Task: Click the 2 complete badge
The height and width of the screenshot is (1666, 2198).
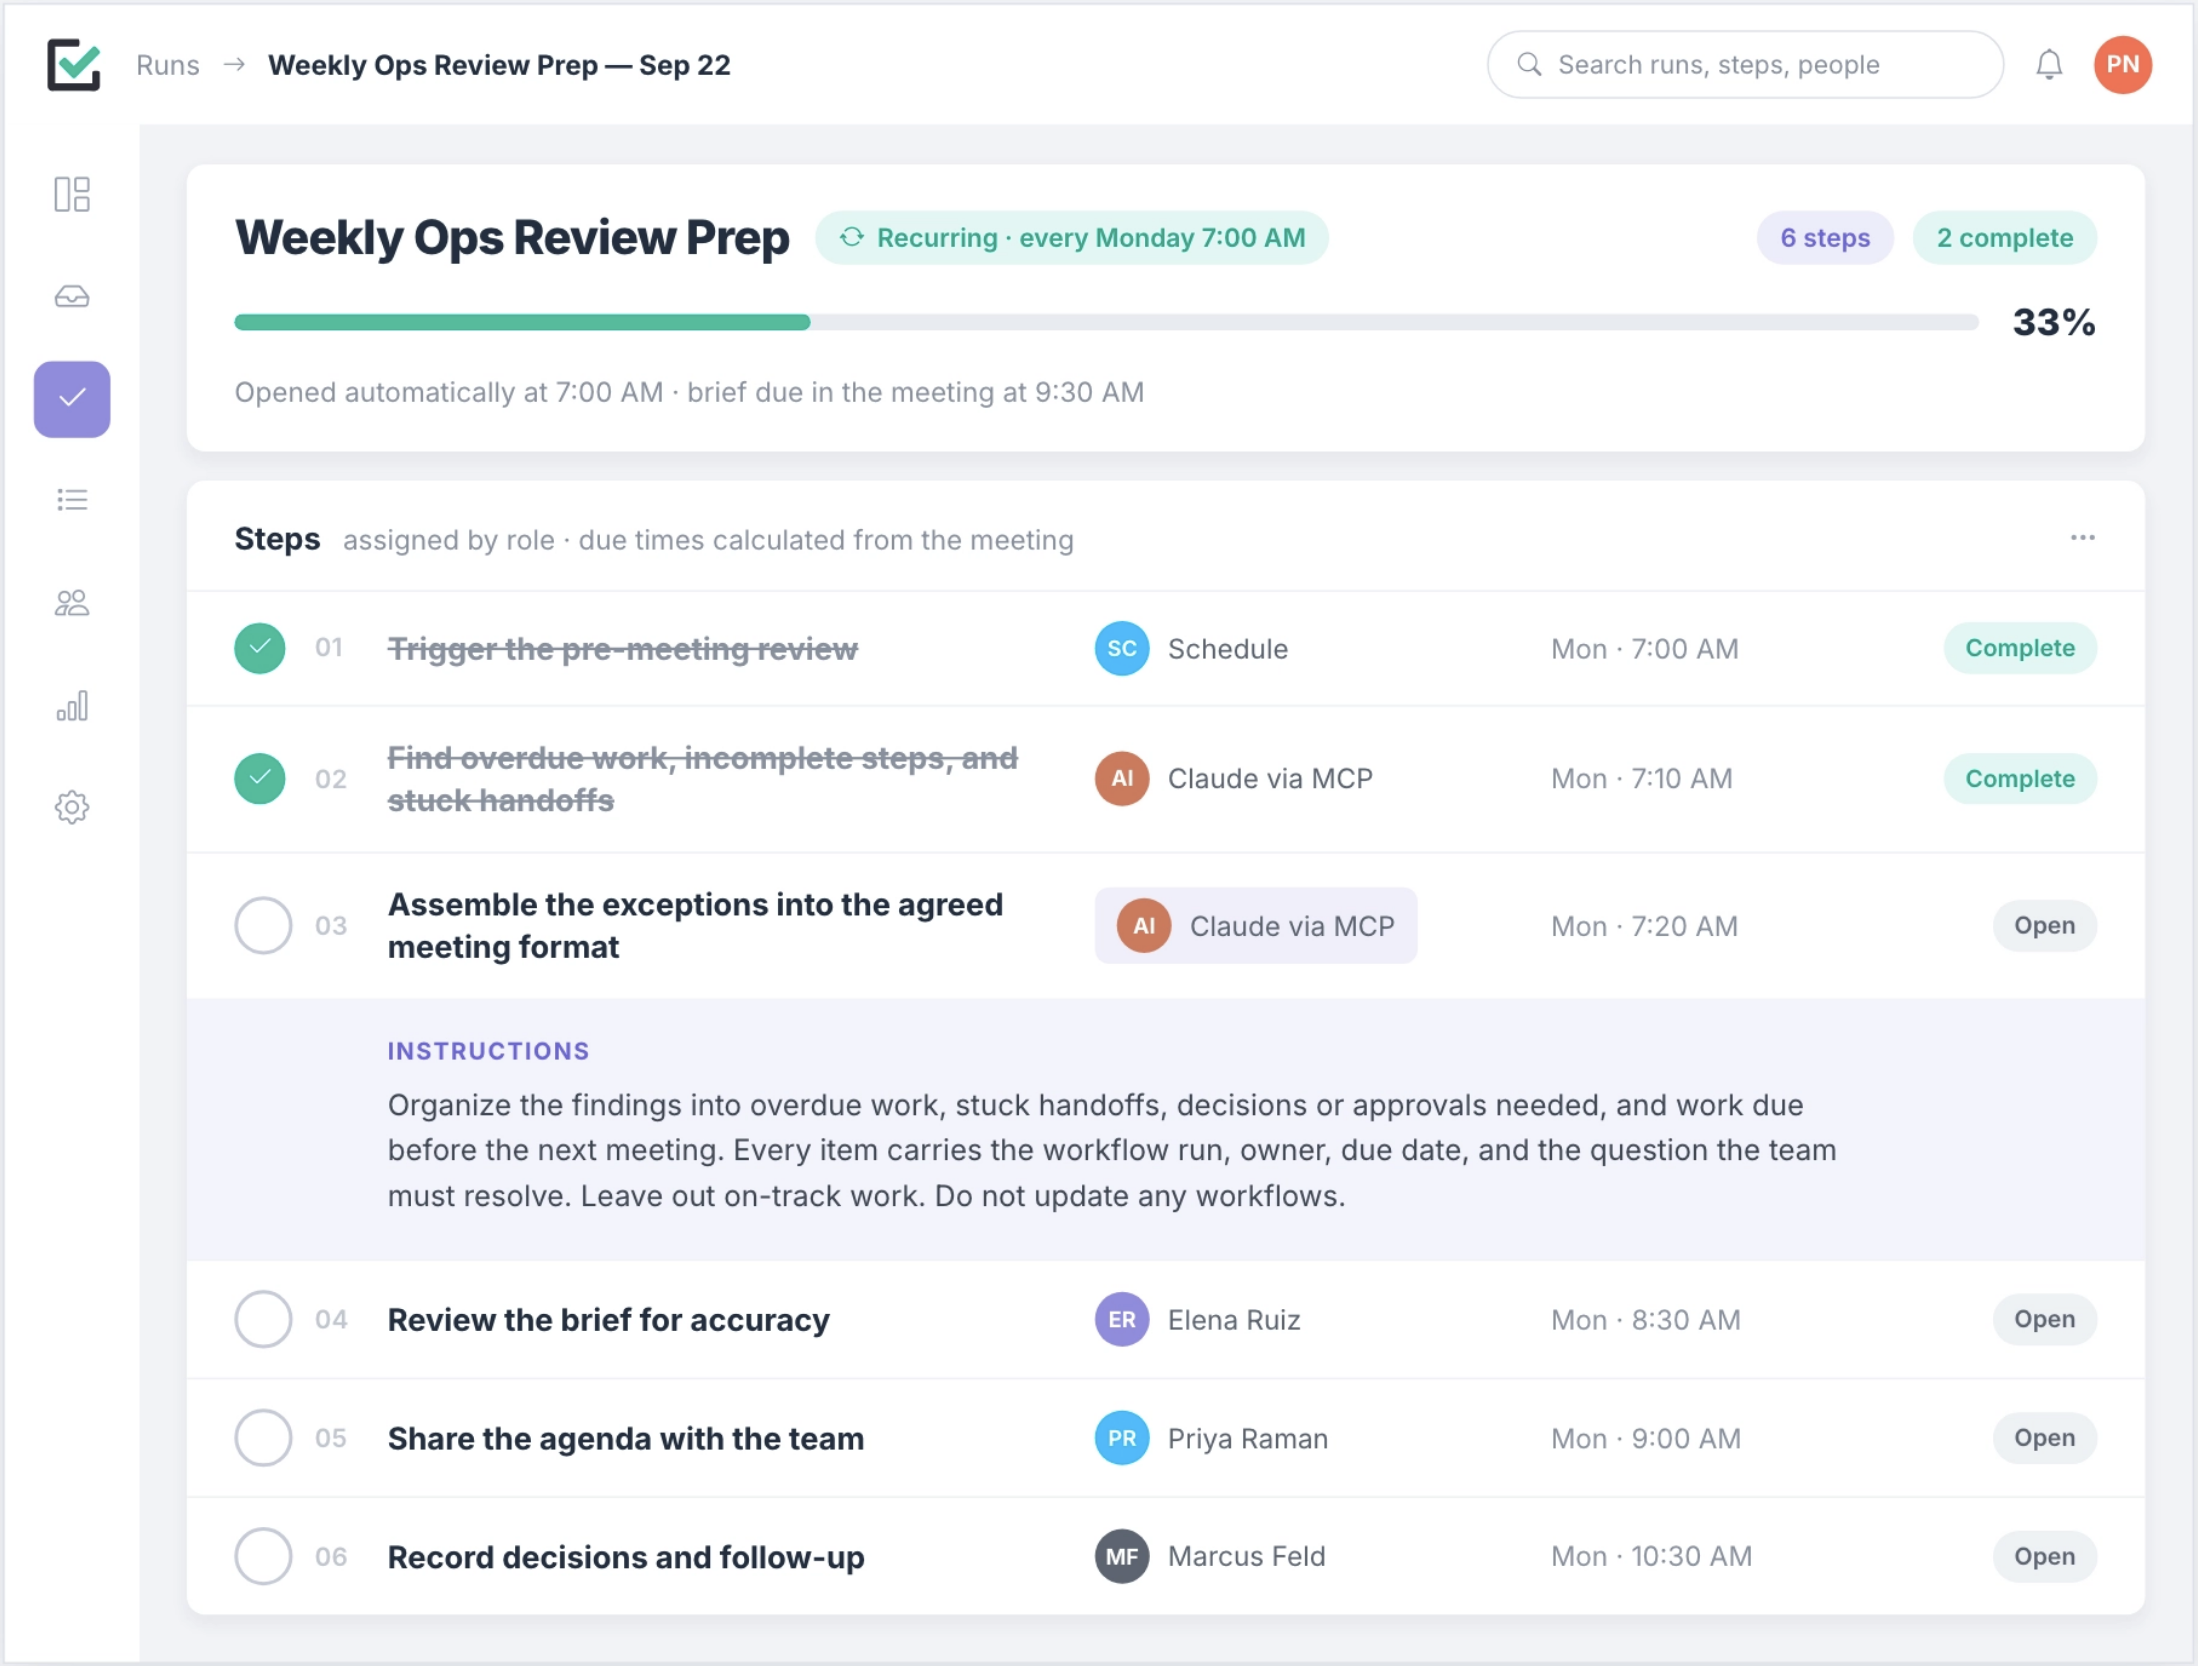Action: click(2004, 237)
